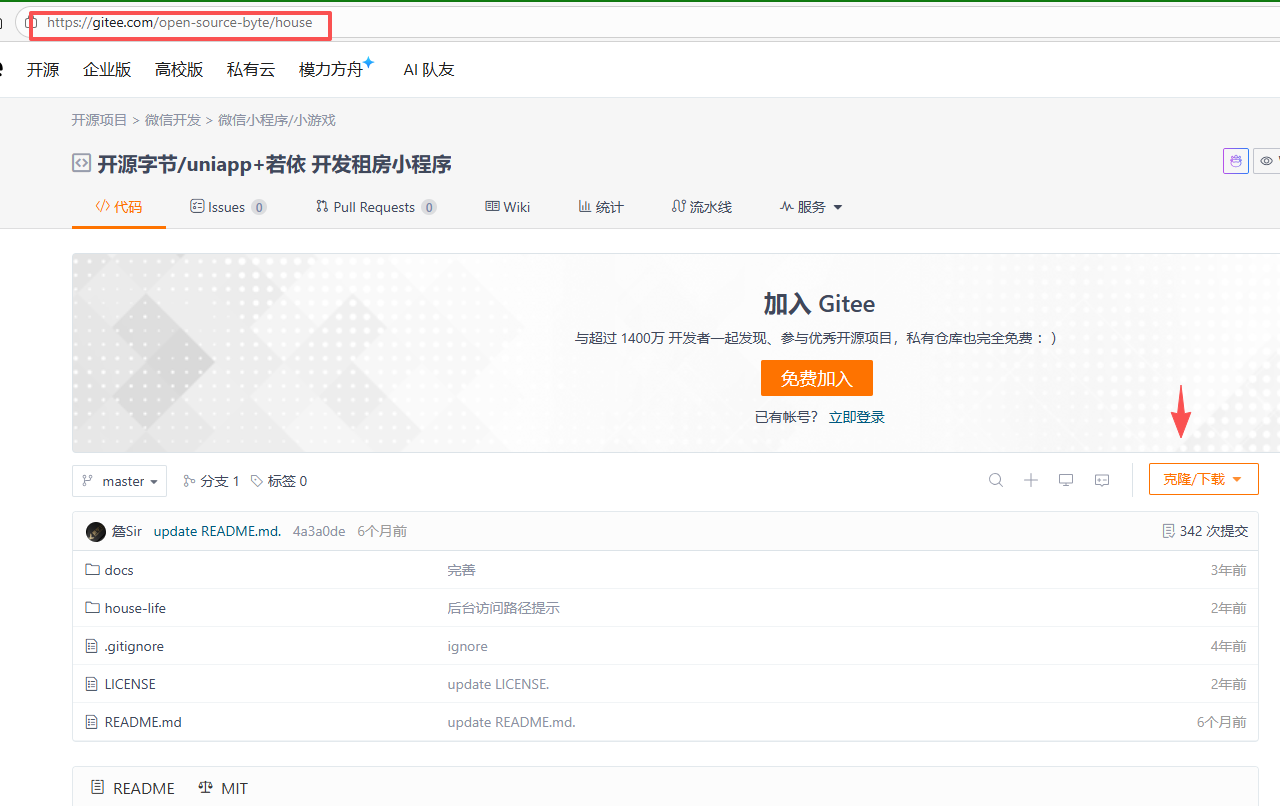1280x806 pixels.
Task: Click the browser address bar URL
Action: pyautogui.click(x=180, y=22)
